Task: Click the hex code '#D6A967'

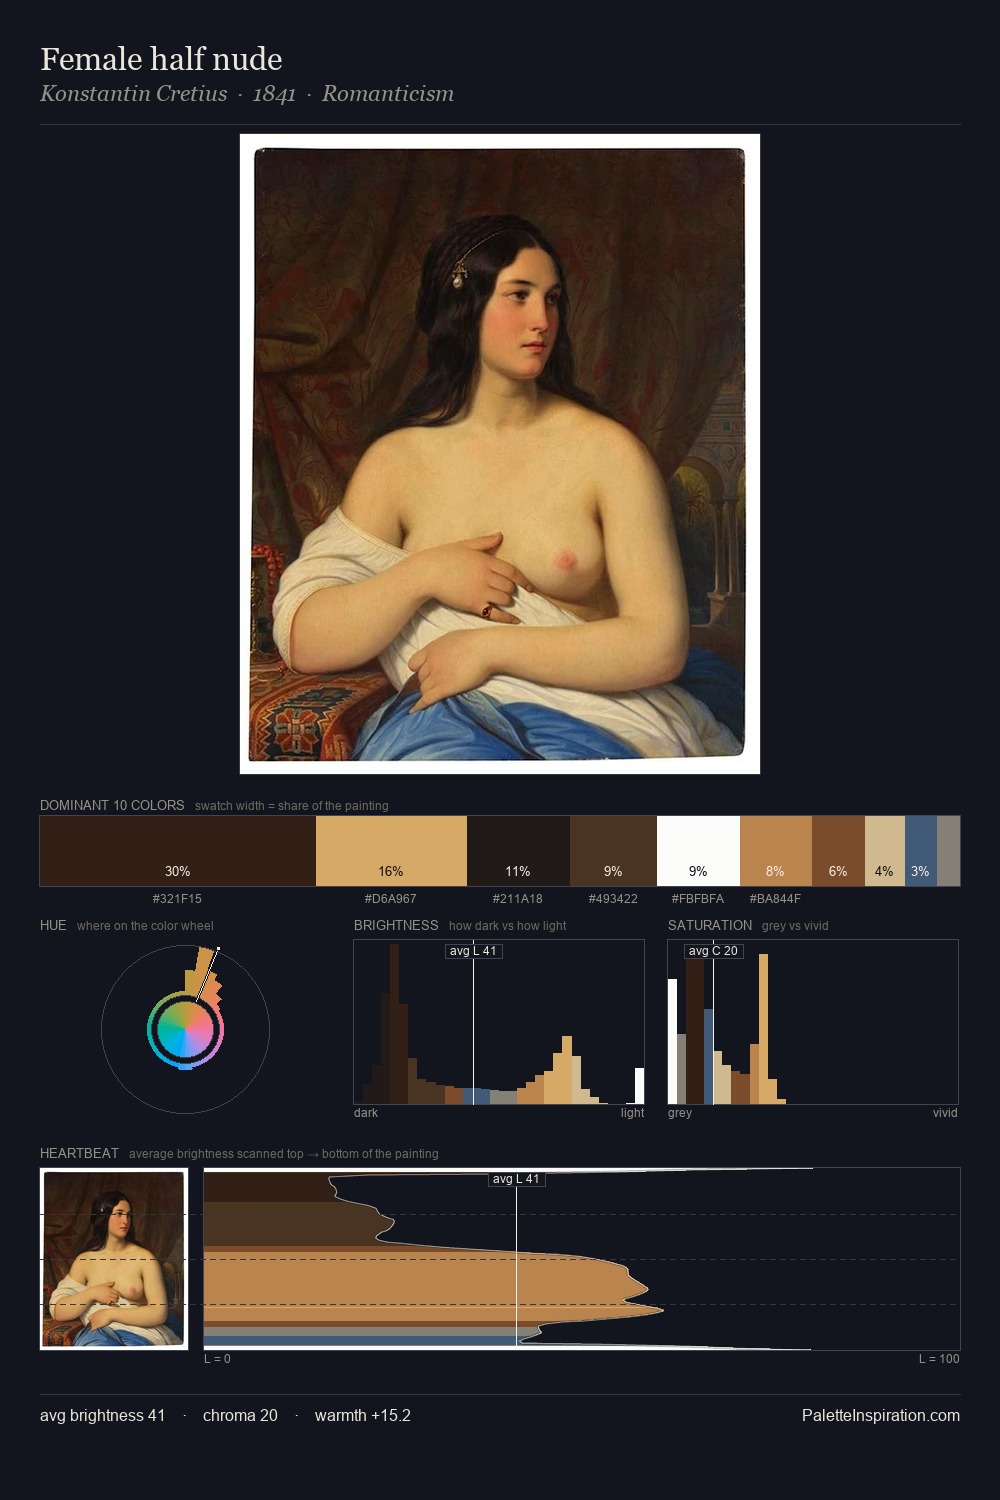Action: click(x=391, y=899)
